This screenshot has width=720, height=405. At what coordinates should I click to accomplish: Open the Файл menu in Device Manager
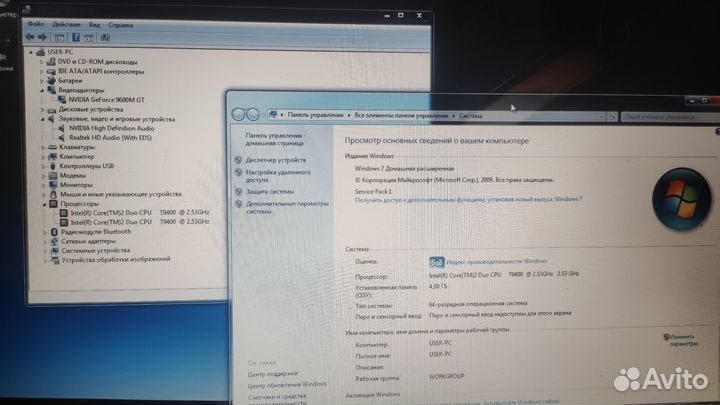35,24
